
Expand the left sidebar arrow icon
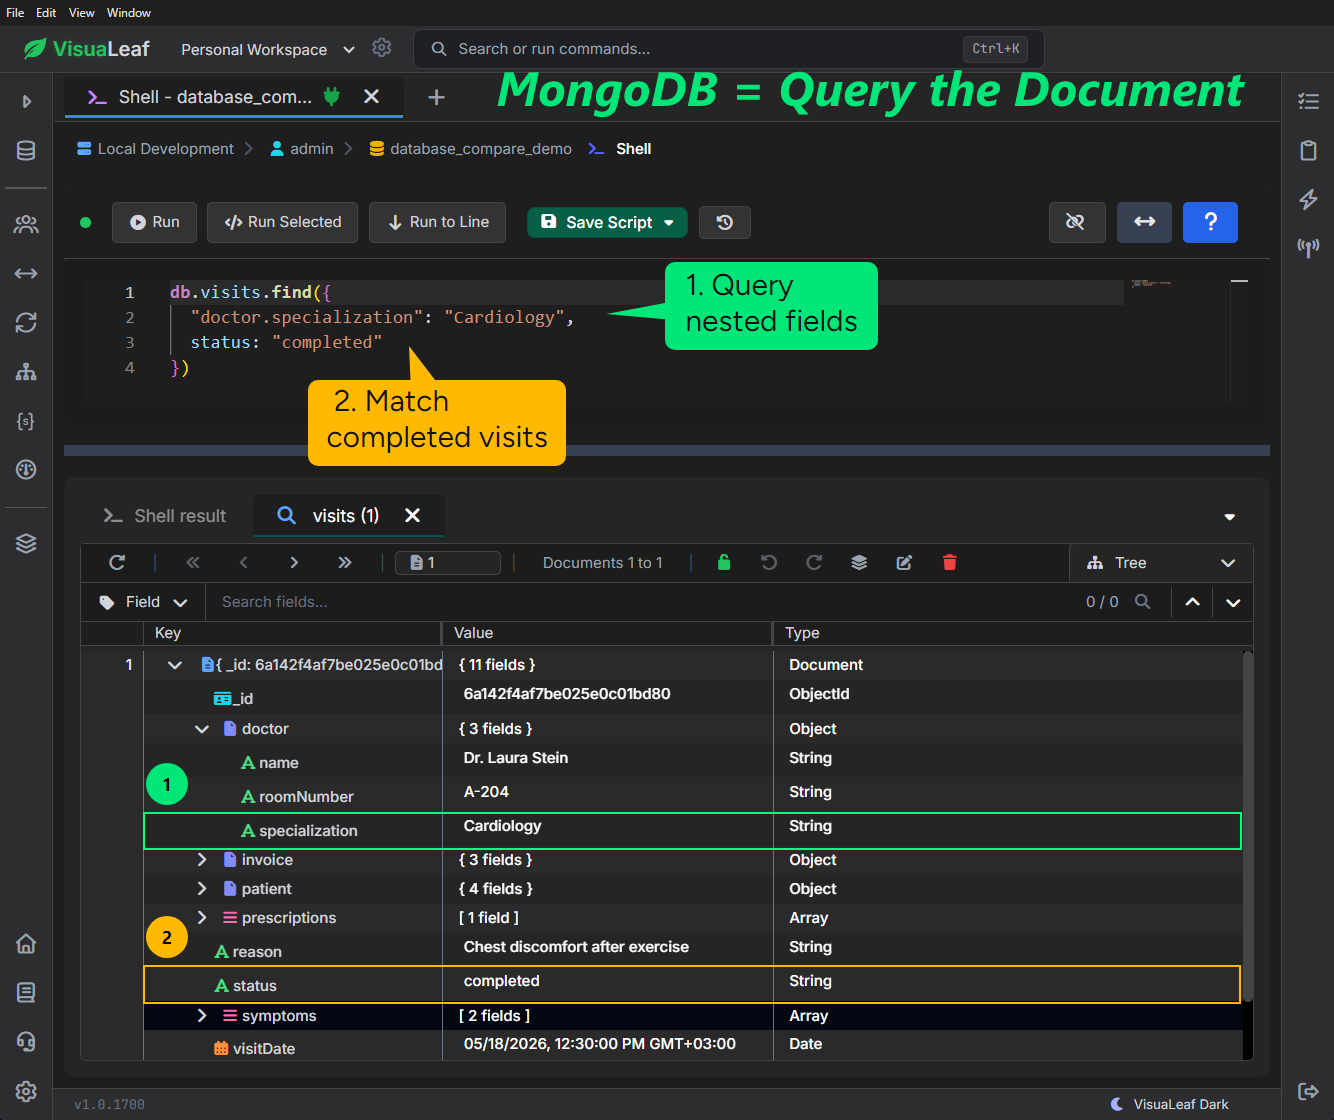(x=27, y=101)
